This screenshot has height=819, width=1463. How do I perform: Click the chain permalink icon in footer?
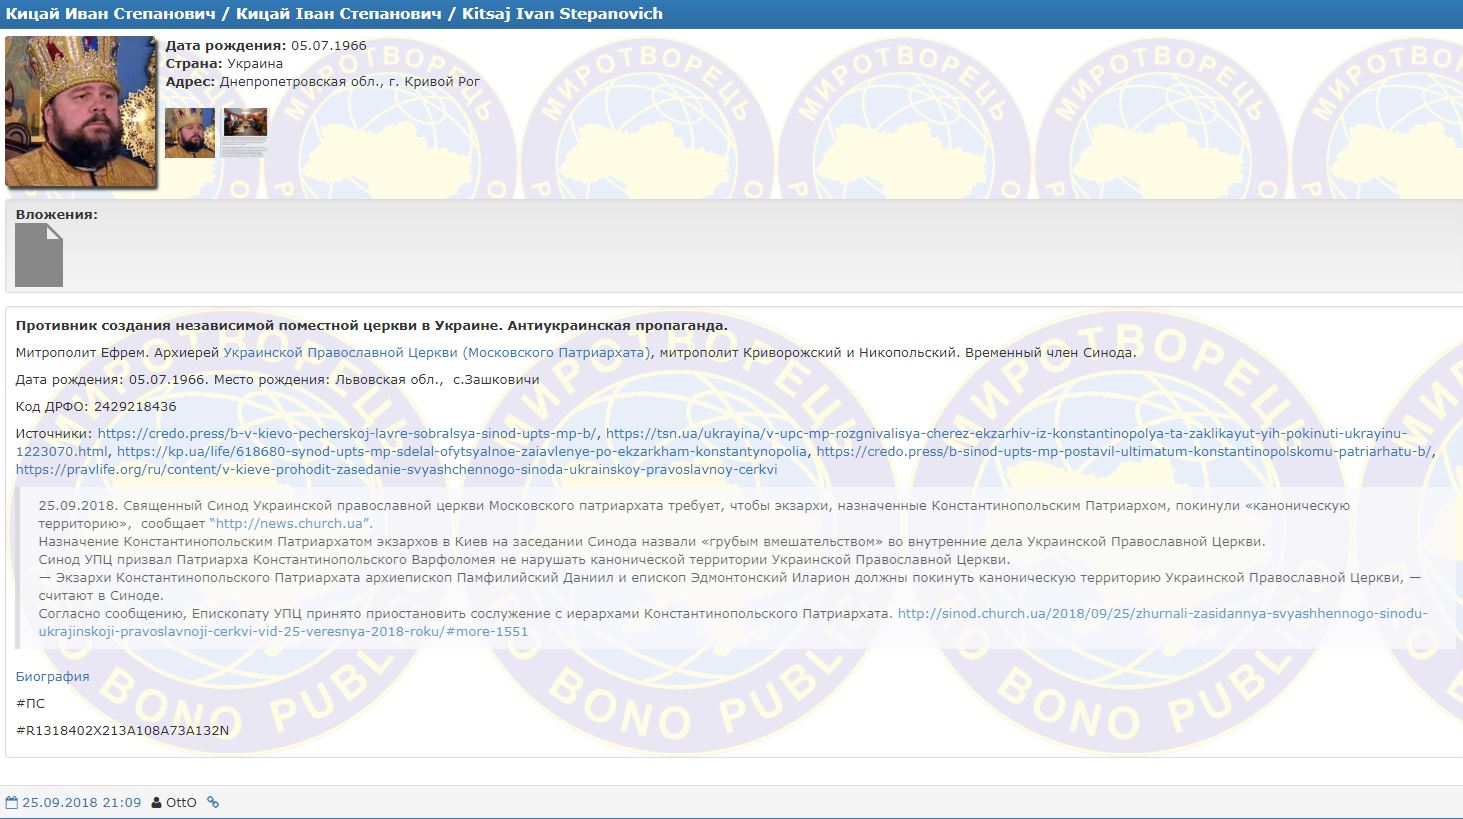pos(213,802)
